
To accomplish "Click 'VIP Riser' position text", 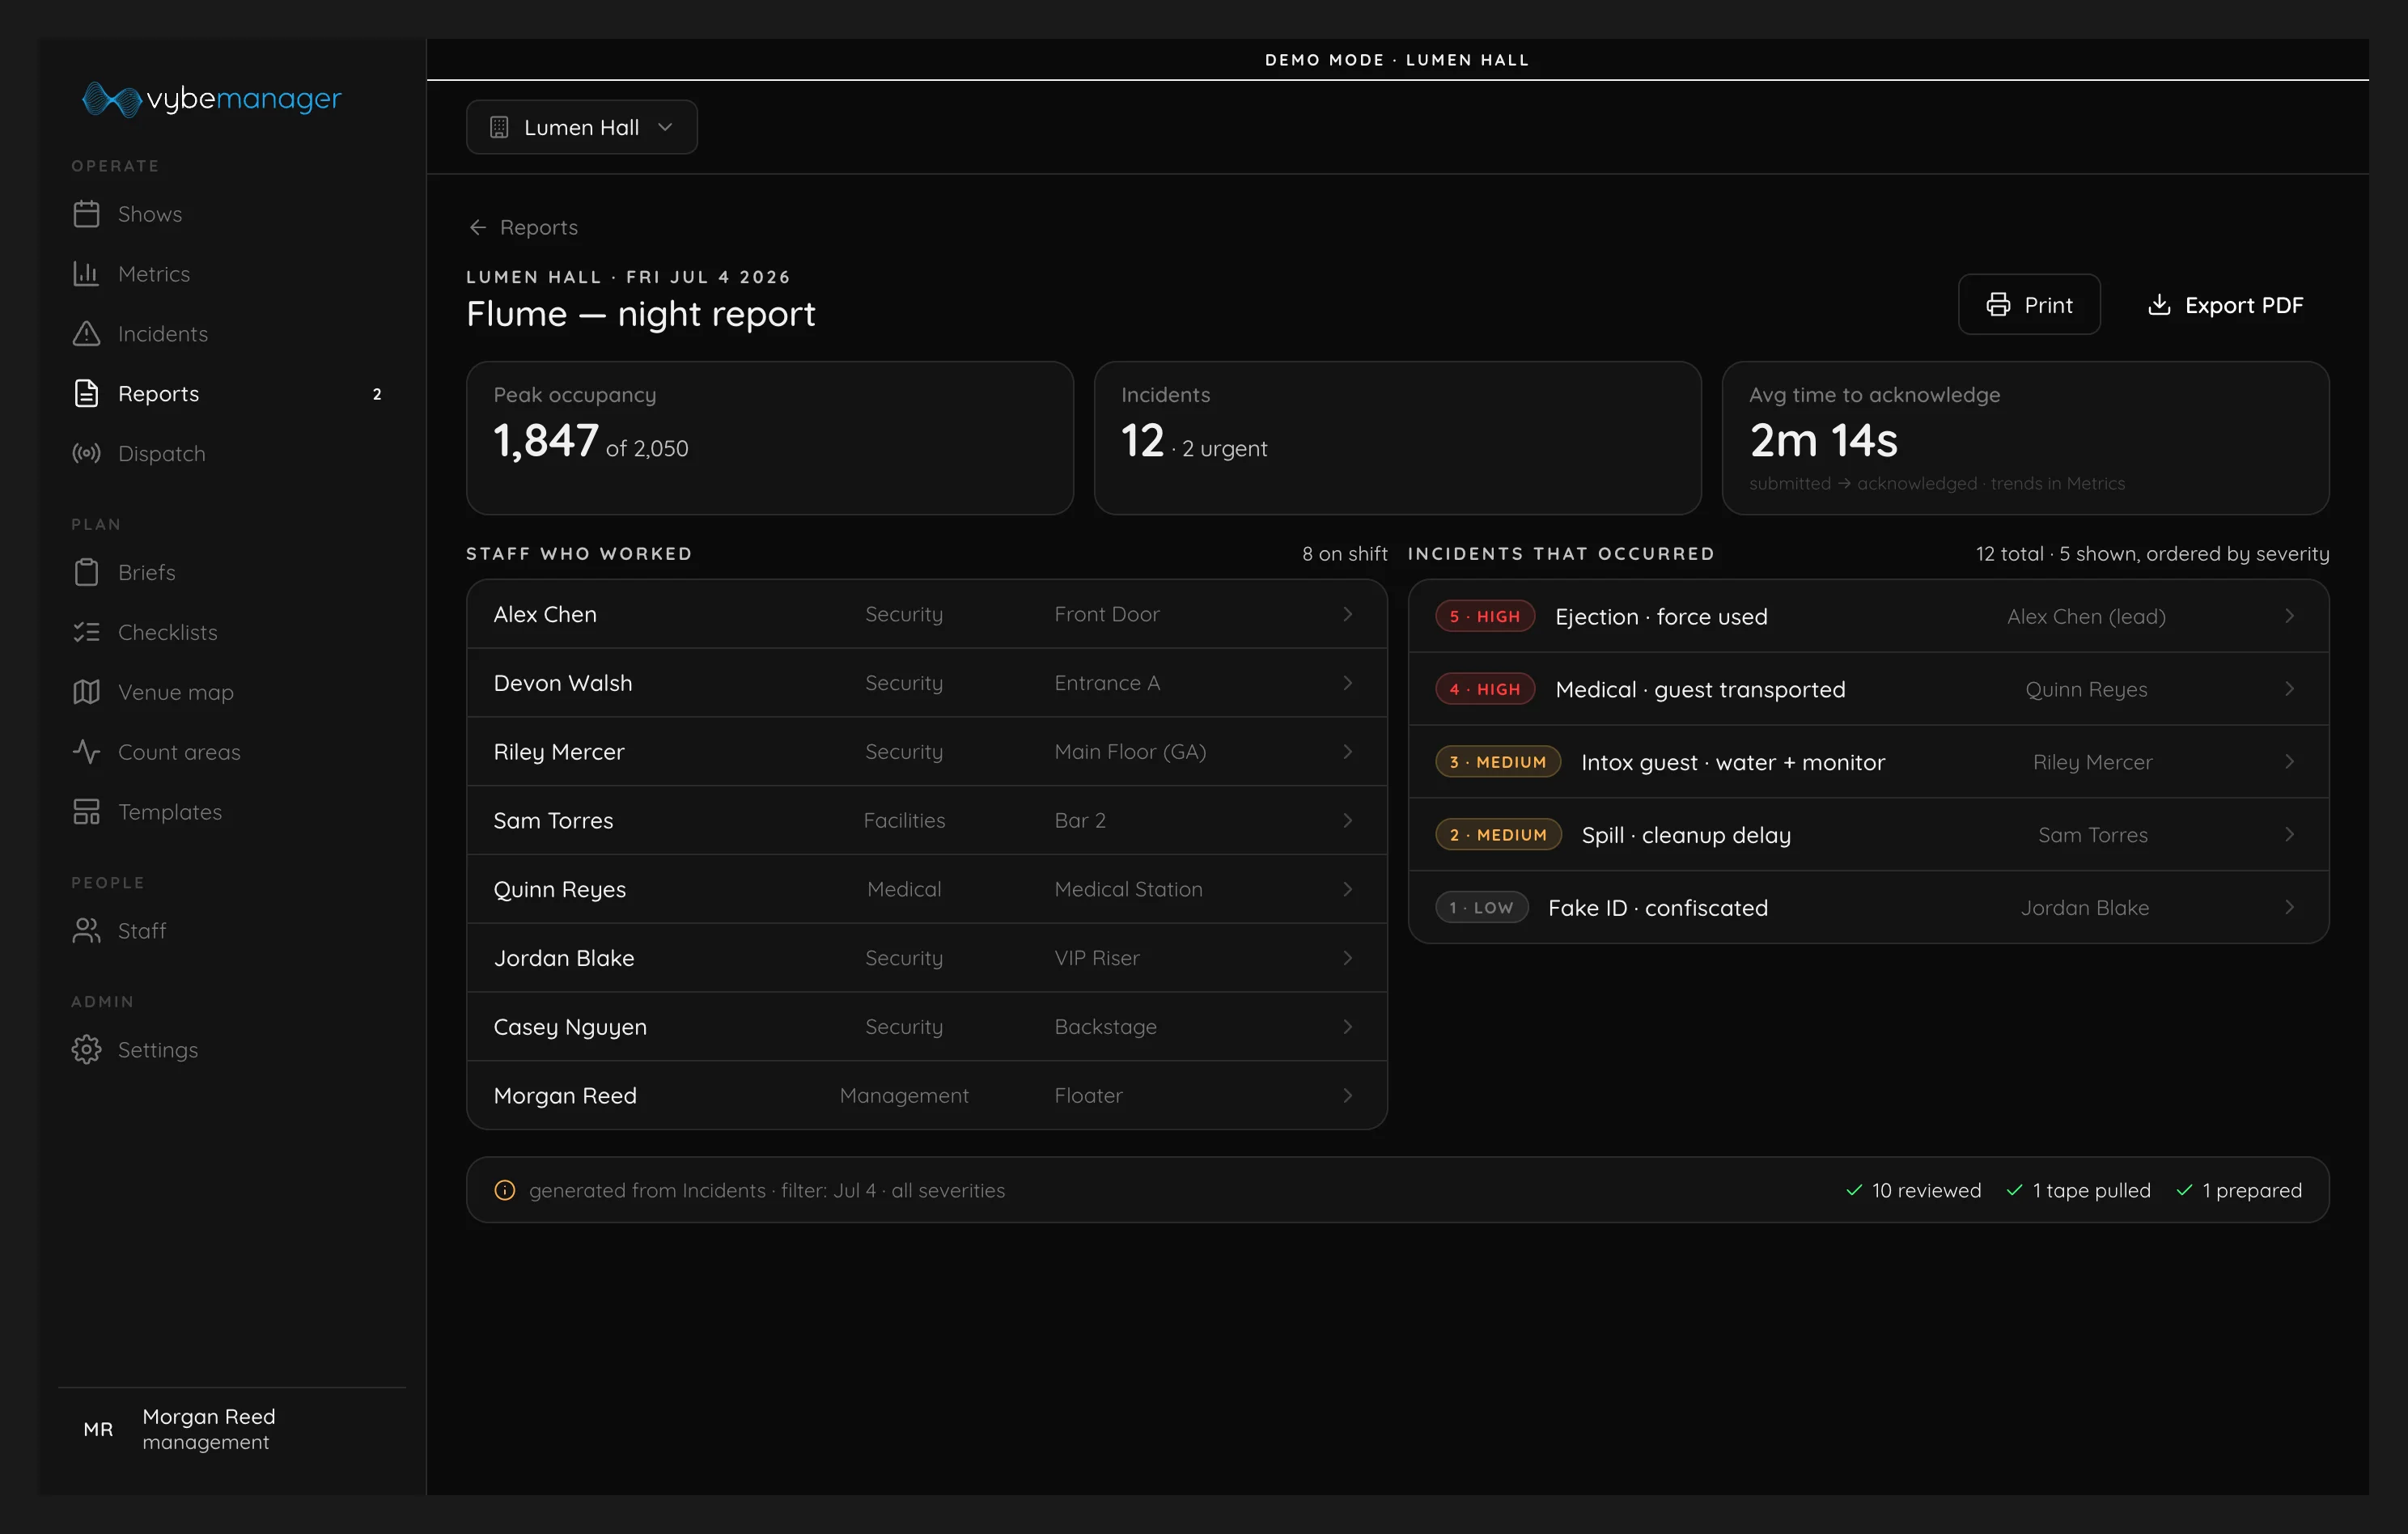I will (x=1096, y=958).
